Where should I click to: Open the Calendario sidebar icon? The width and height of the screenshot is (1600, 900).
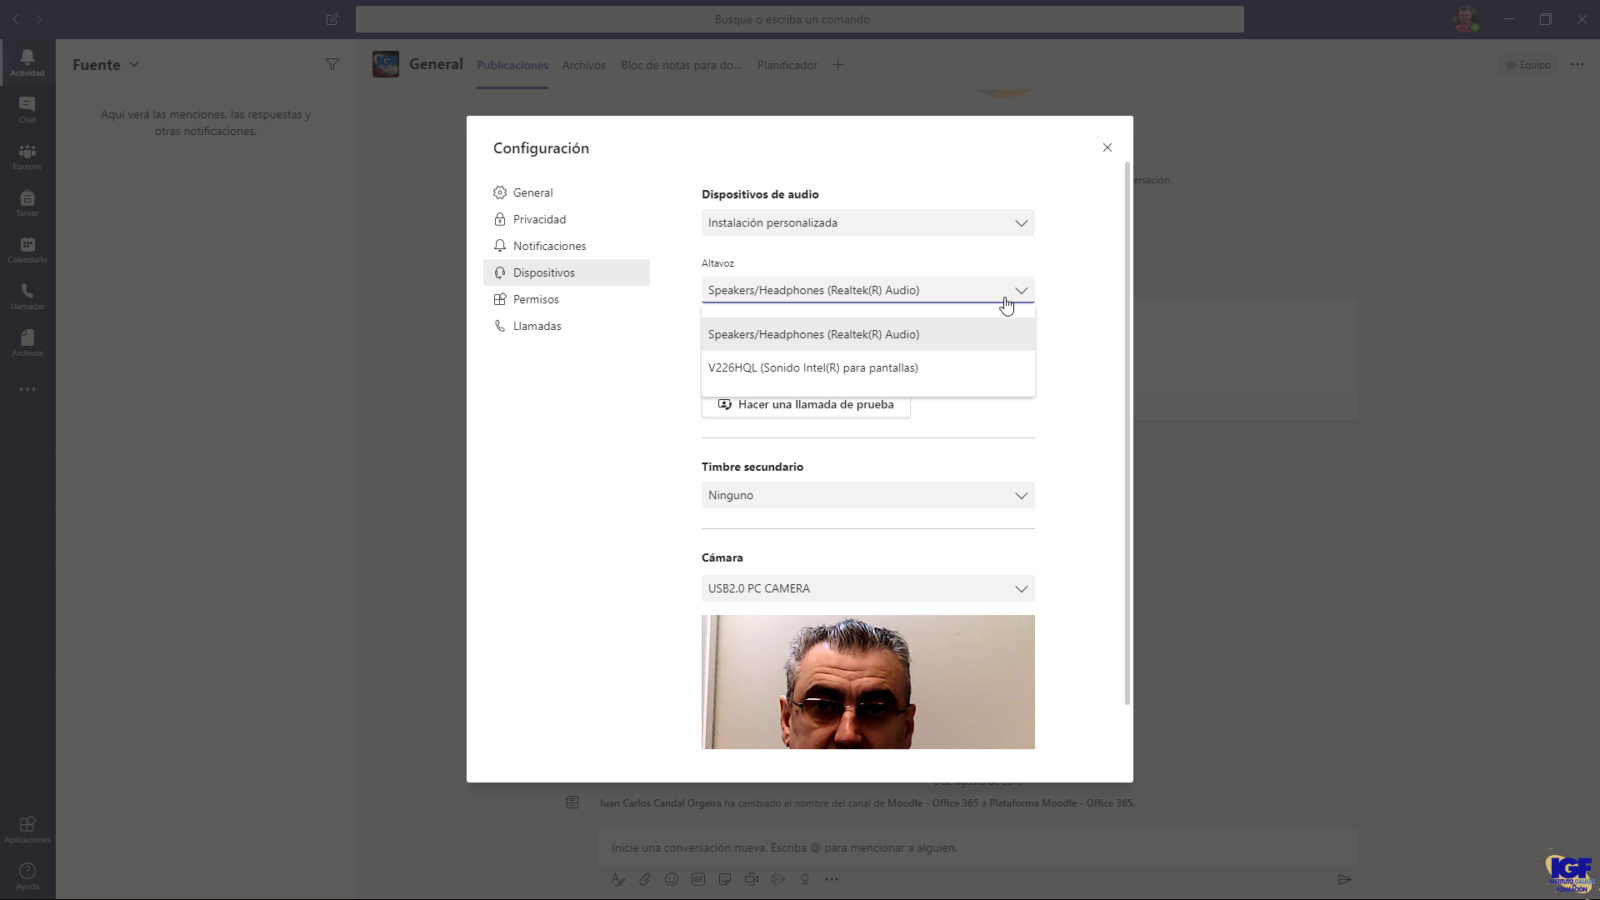click(27, 250)
